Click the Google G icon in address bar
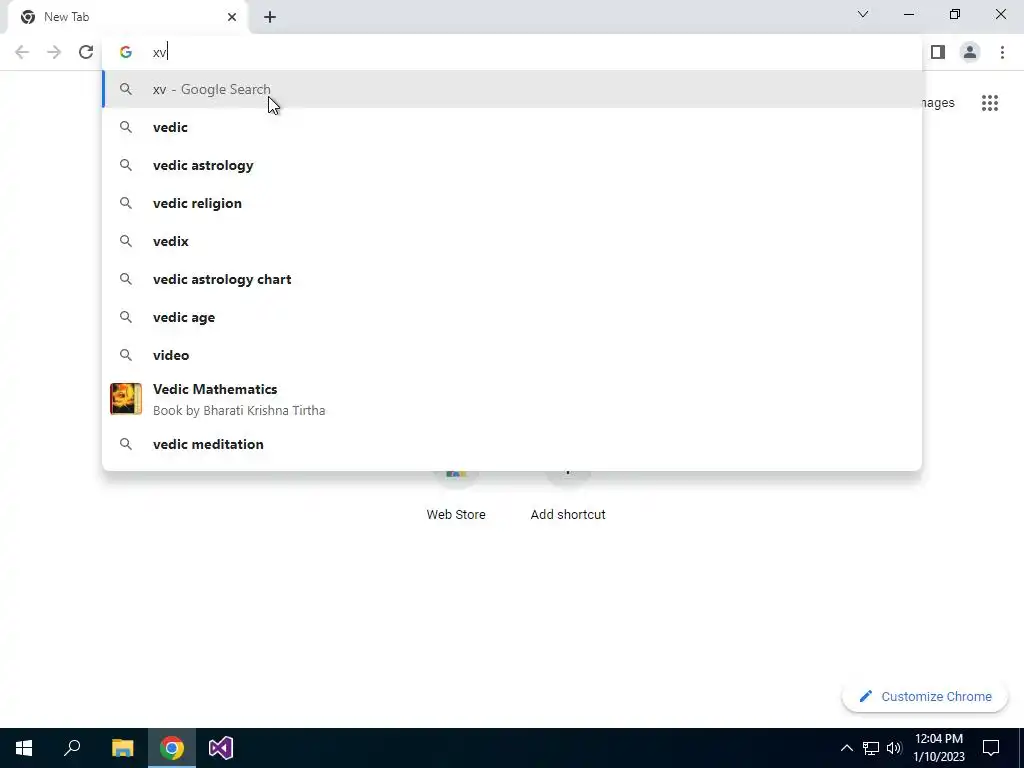Image resolution: width=1024 pixels, height=768 pixels. click(125, 52)
